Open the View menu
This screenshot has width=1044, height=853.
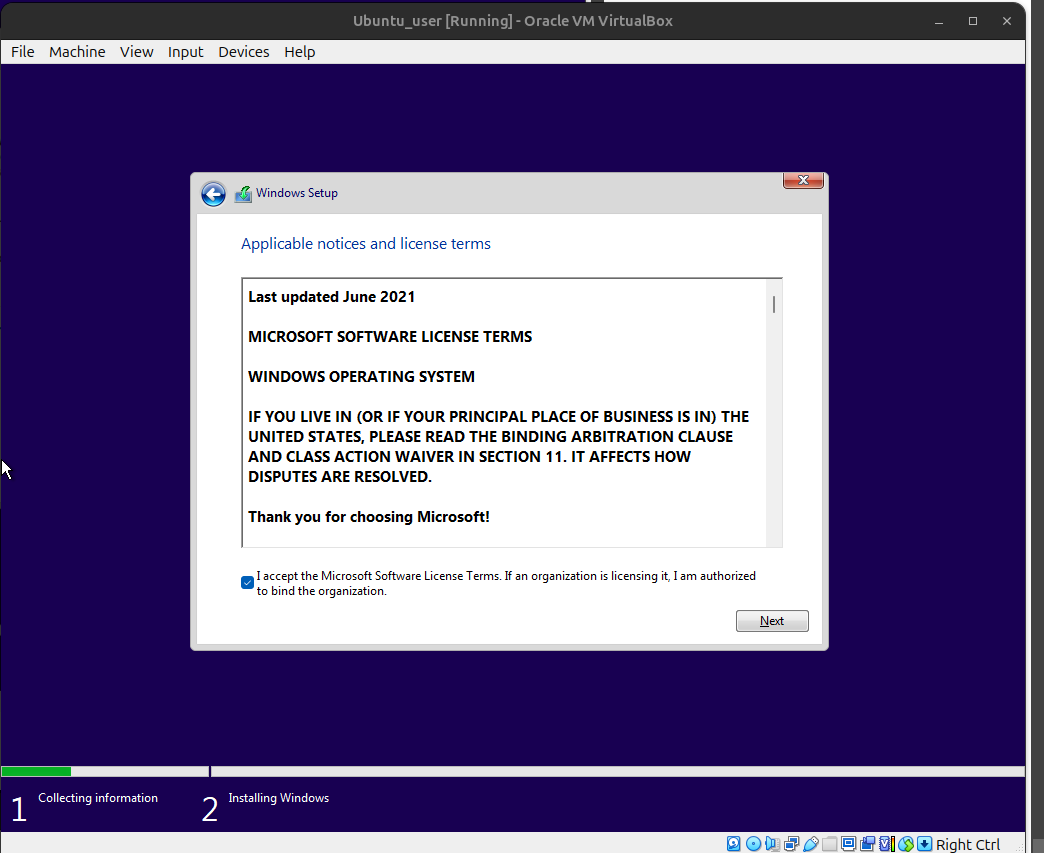(x=136, y=52)
